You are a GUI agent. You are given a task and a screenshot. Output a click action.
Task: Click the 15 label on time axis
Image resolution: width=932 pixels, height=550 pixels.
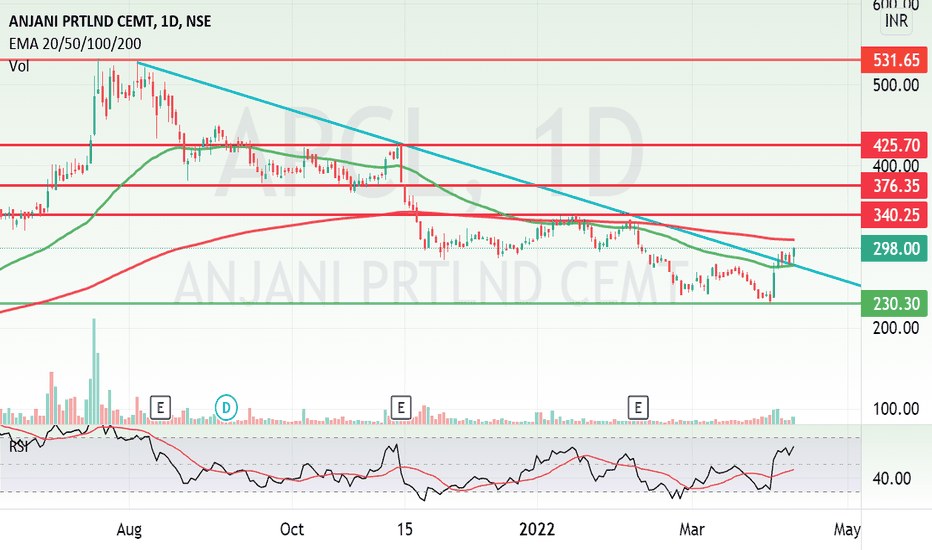click(x=405, y=529)
